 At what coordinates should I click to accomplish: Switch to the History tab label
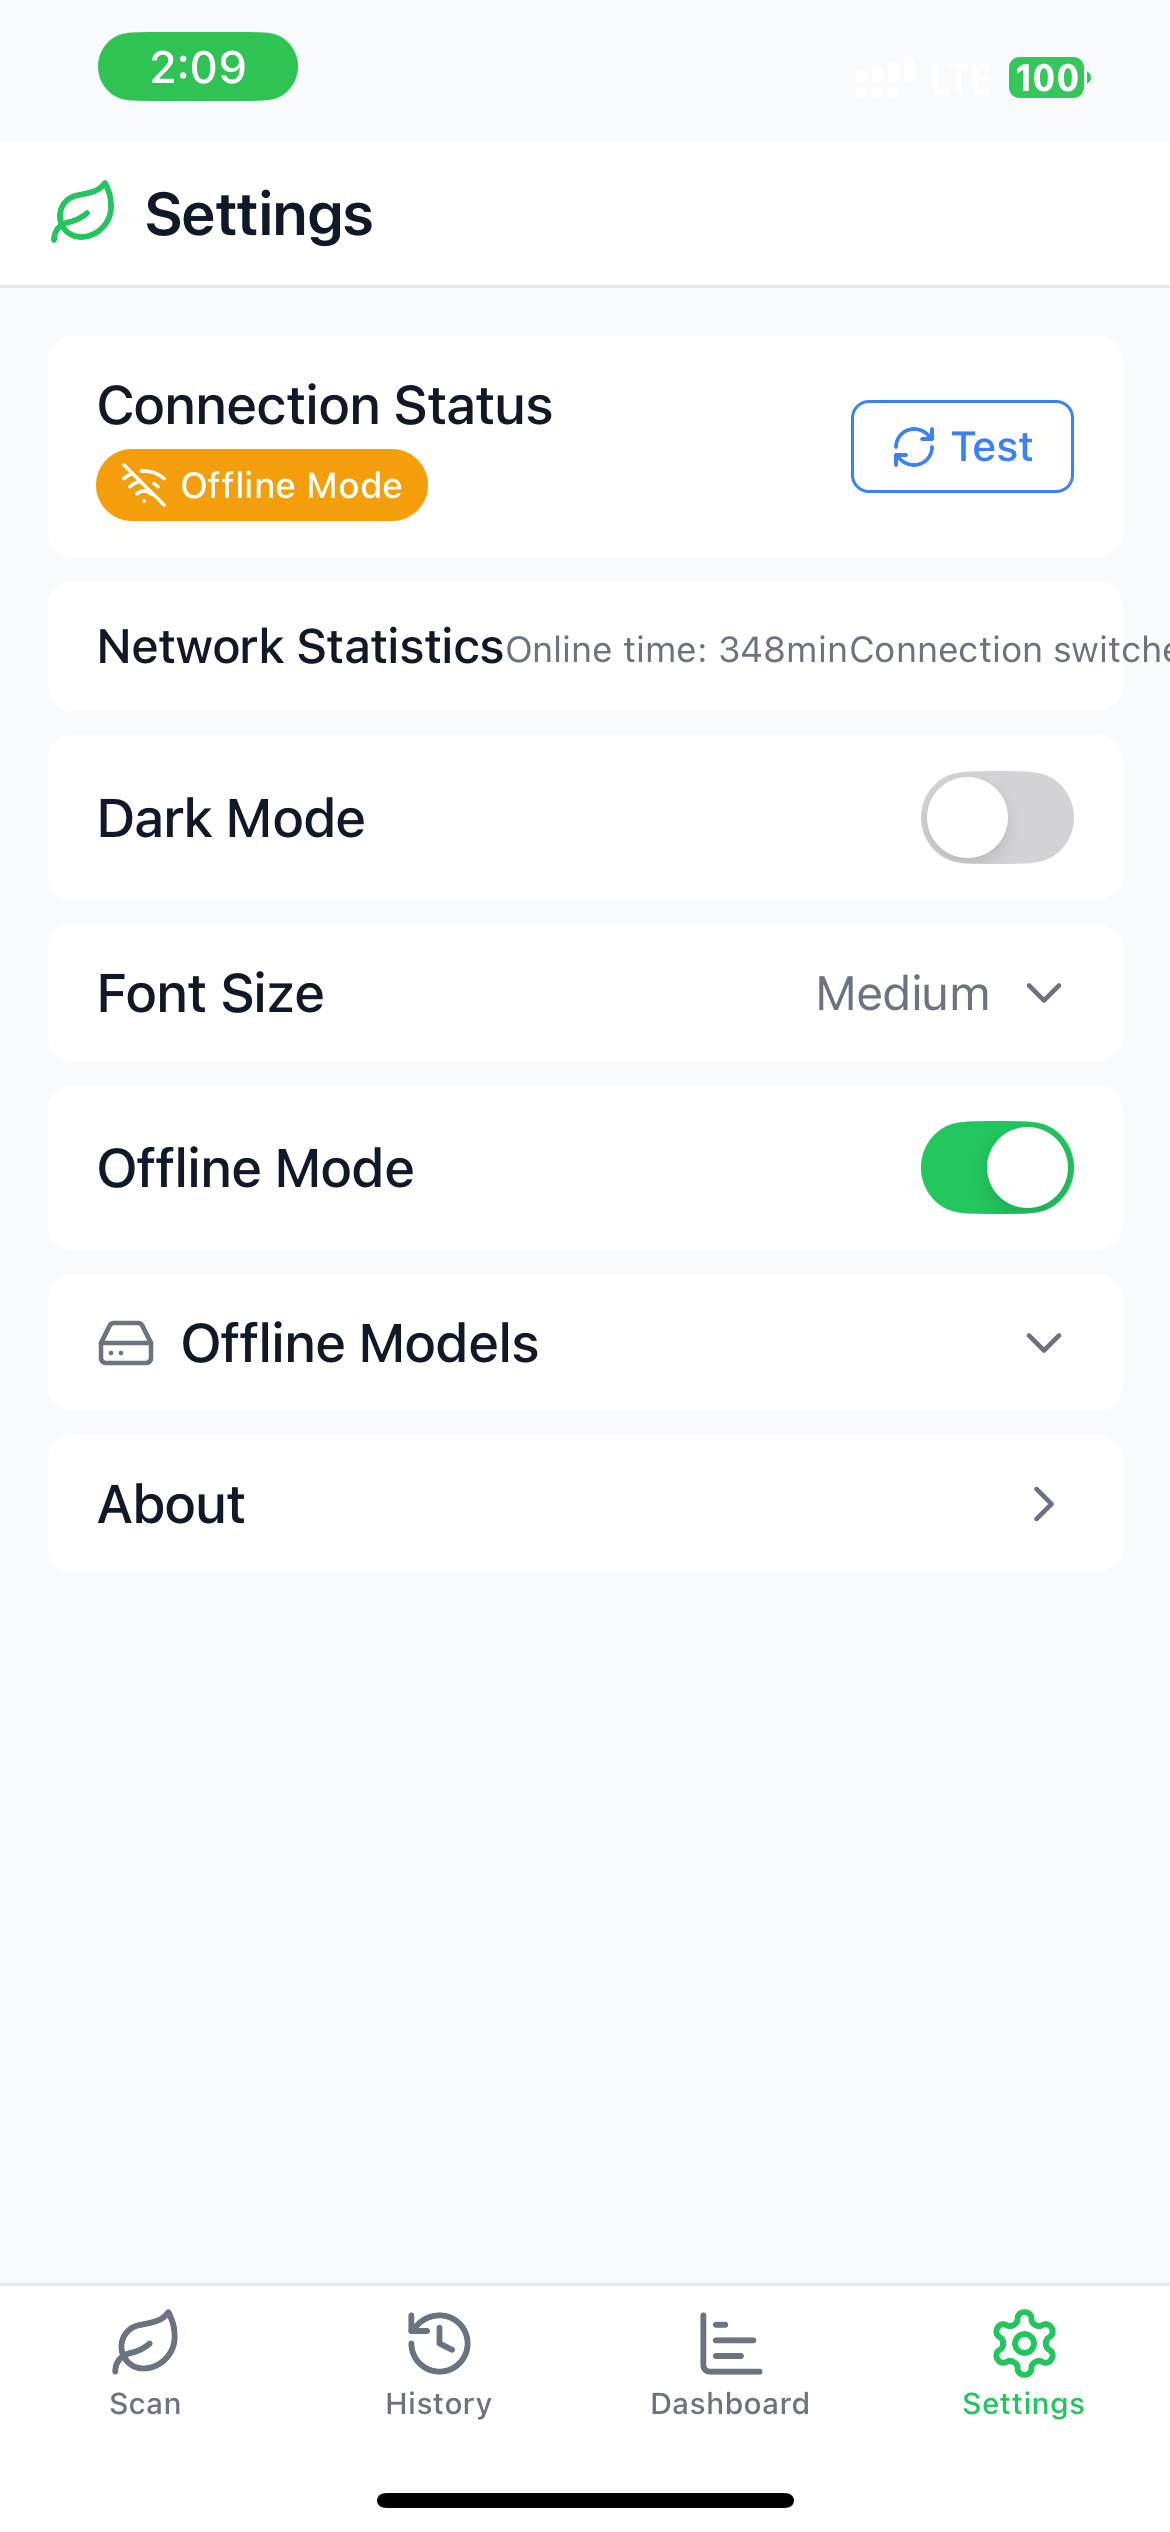coord(438,2404)
